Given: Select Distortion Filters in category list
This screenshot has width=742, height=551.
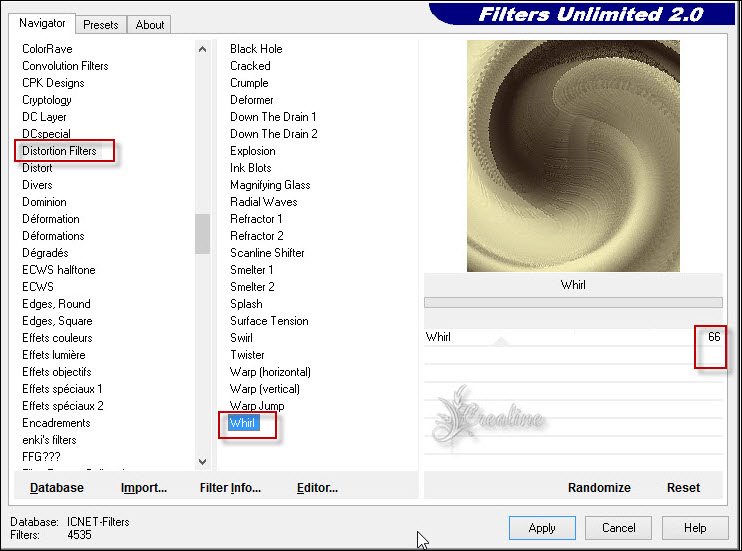Looking at the screenshot, I should click(x=60, y=151).
